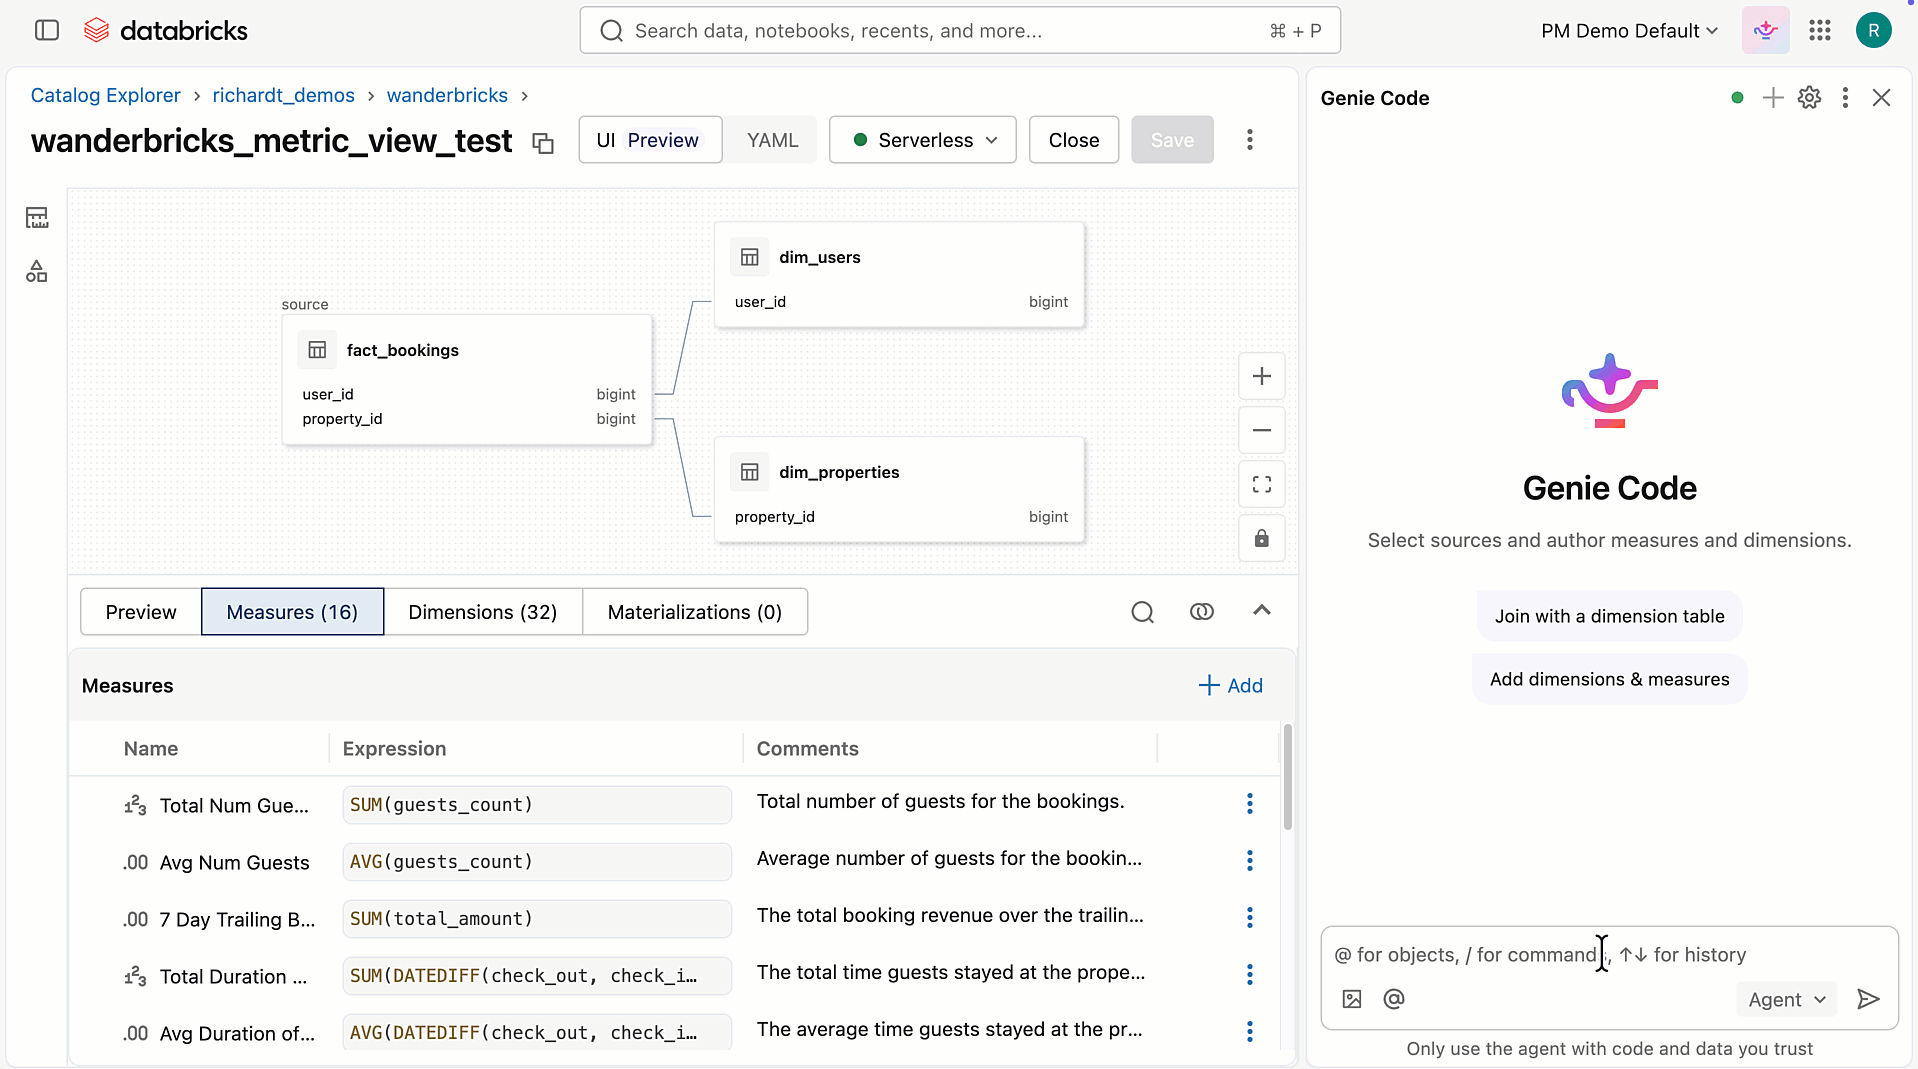
Task: Click Join with a dimension table
Action: click(1609, 615)
